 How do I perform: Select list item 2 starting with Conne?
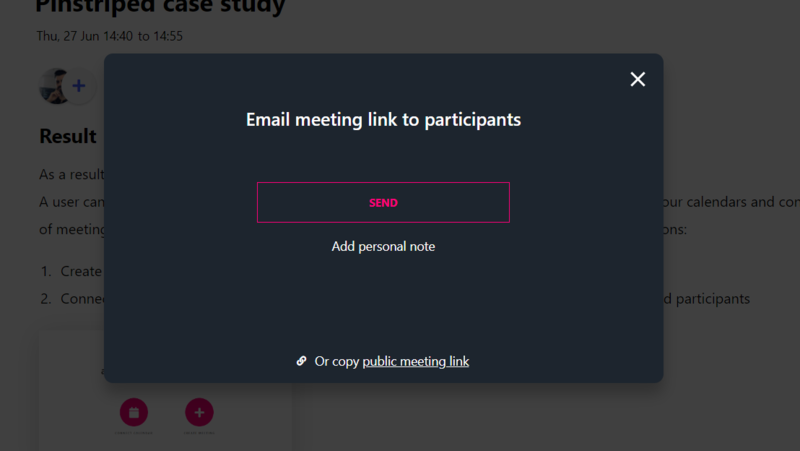tap(72, 298)
